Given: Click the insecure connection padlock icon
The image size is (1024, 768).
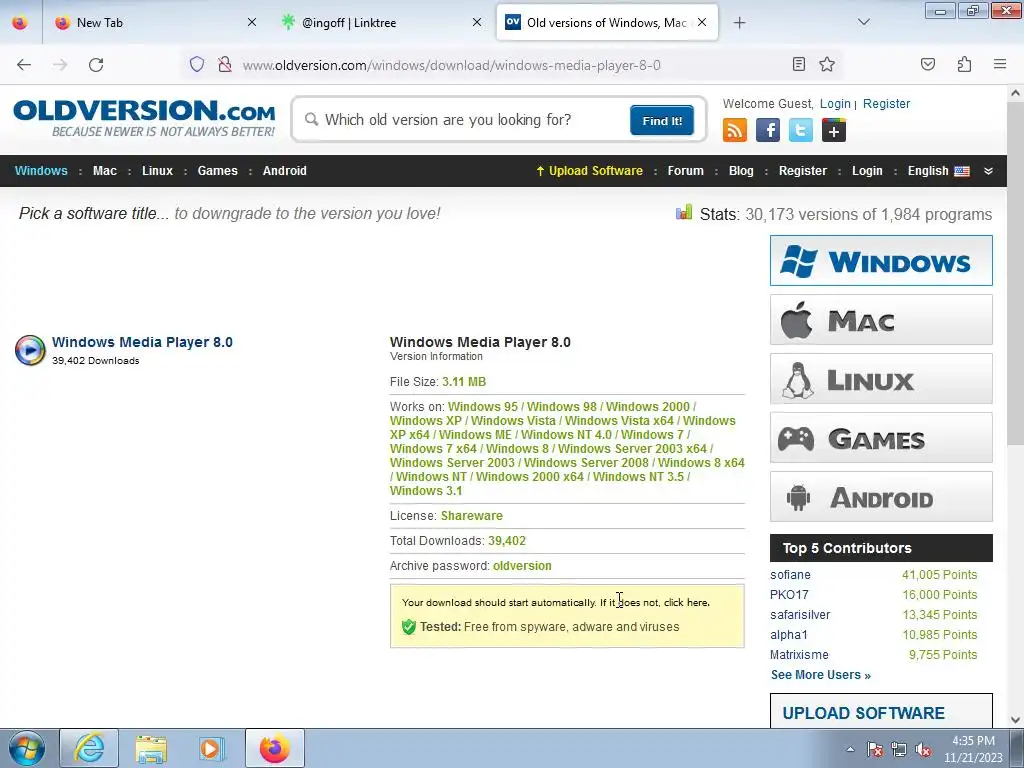Looking at the screenshot, I should tap(225, 65).
